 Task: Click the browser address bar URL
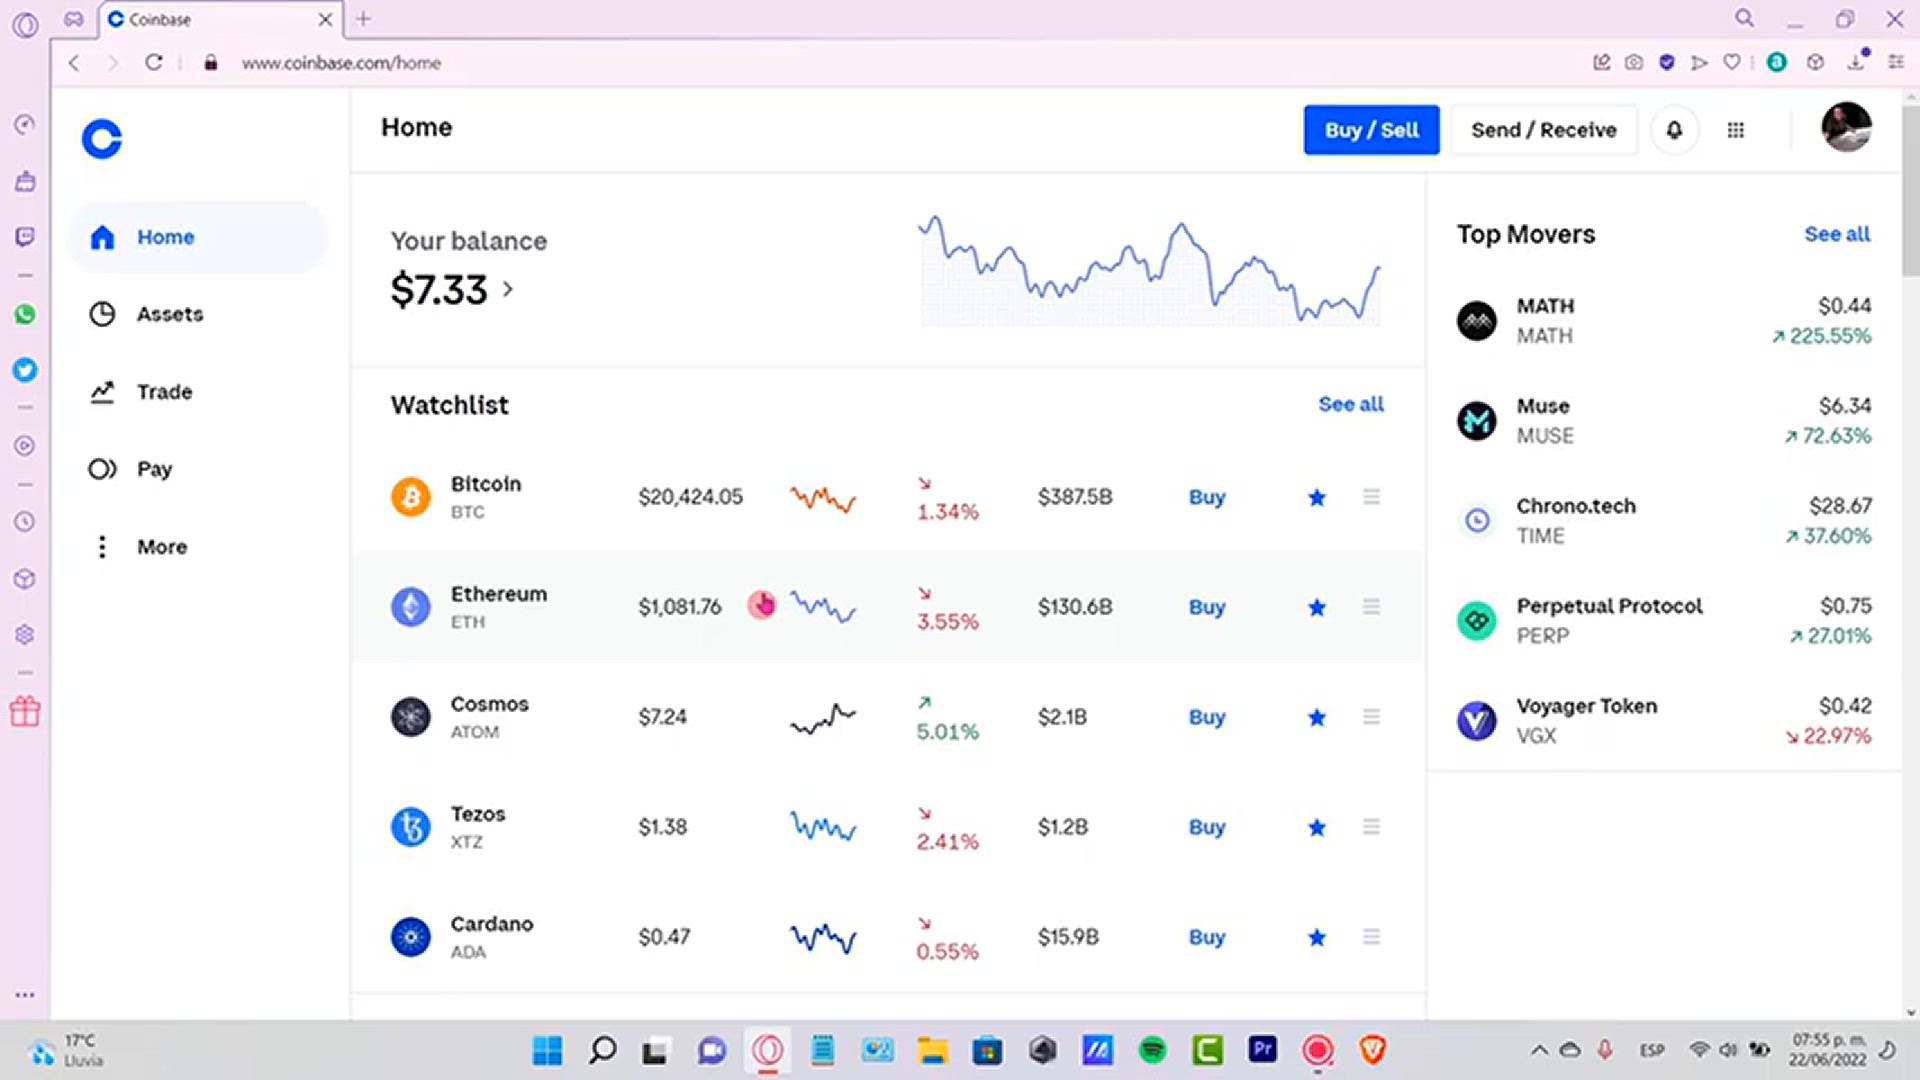341,63
